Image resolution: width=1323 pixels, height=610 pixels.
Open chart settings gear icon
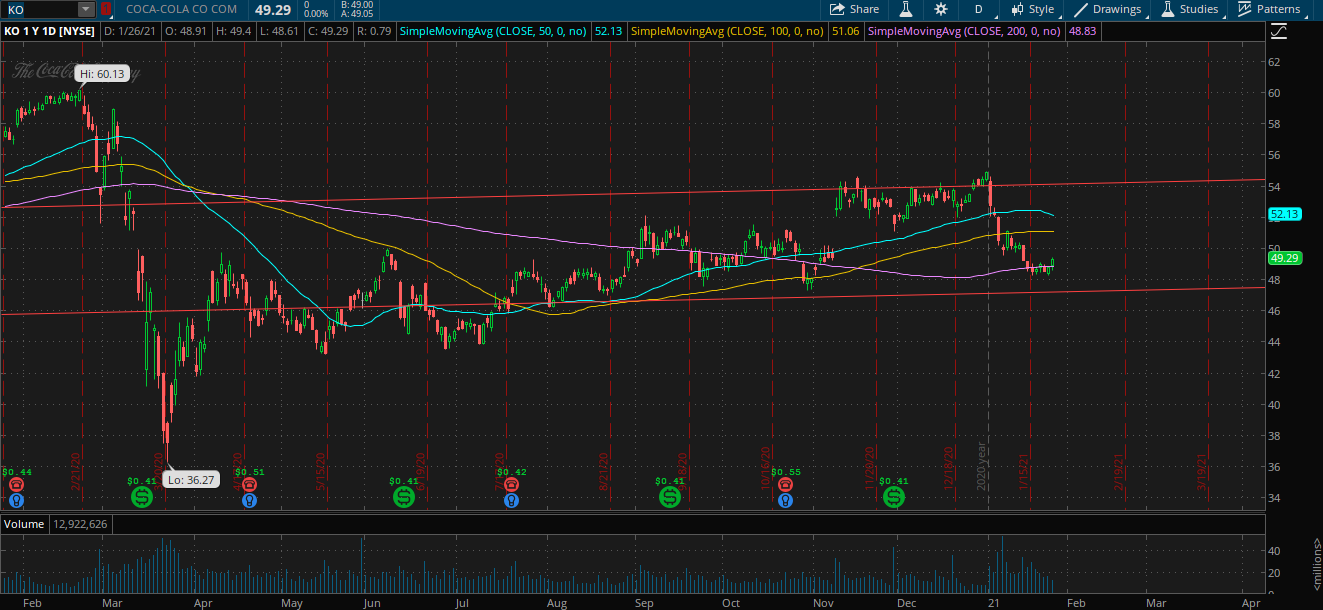(941, 9)
